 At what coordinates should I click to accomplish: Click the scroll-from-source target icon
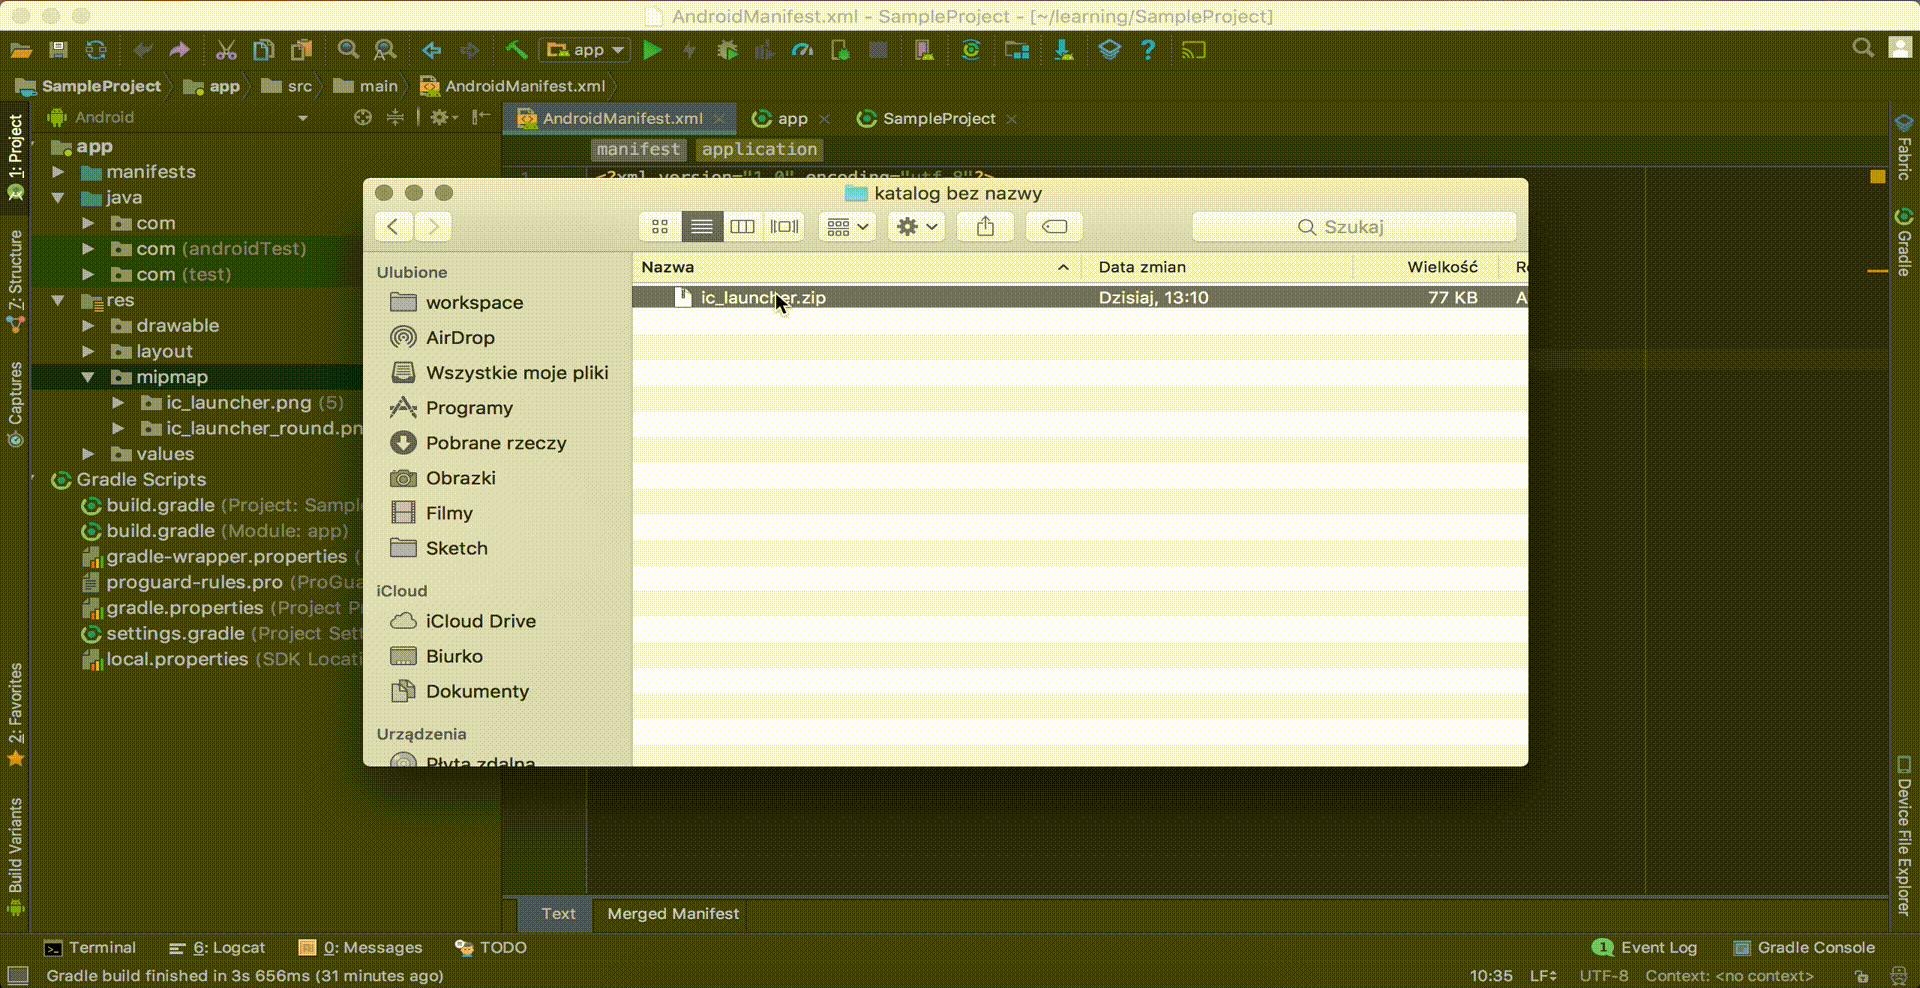pyautogui.click(x=363, y=117)
